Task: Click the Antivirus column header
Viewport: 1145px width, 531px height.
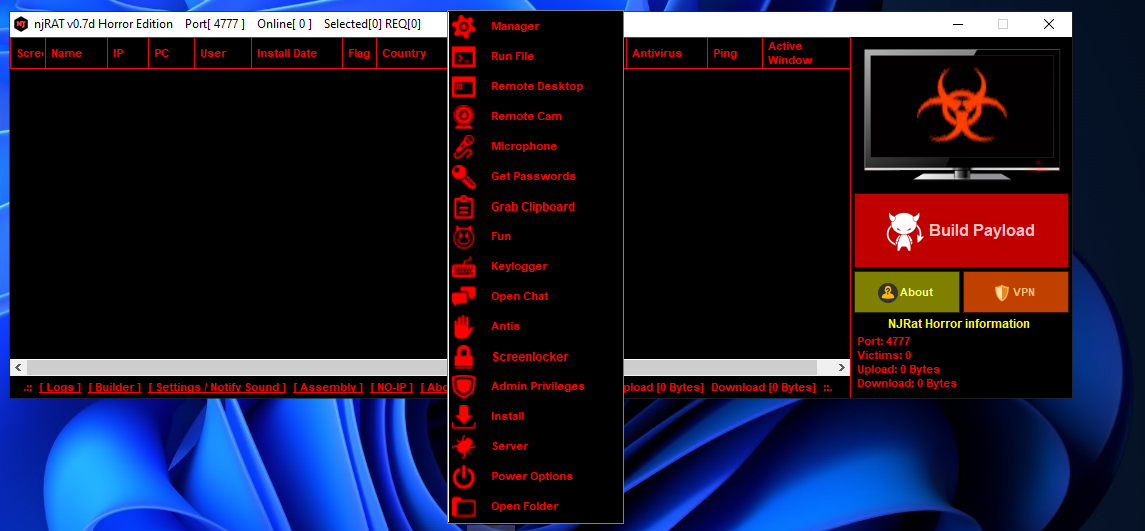Action: coord(667,53)
